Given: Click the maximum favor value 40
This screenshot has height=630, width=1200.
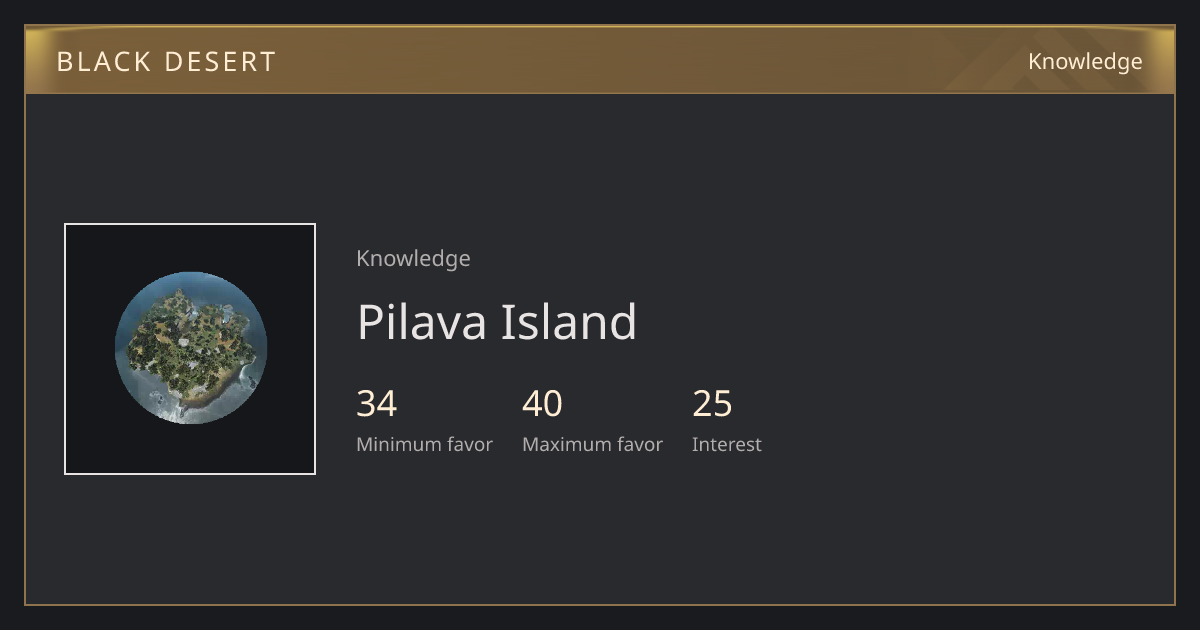Looking at the screenshot, I should 542,404.
